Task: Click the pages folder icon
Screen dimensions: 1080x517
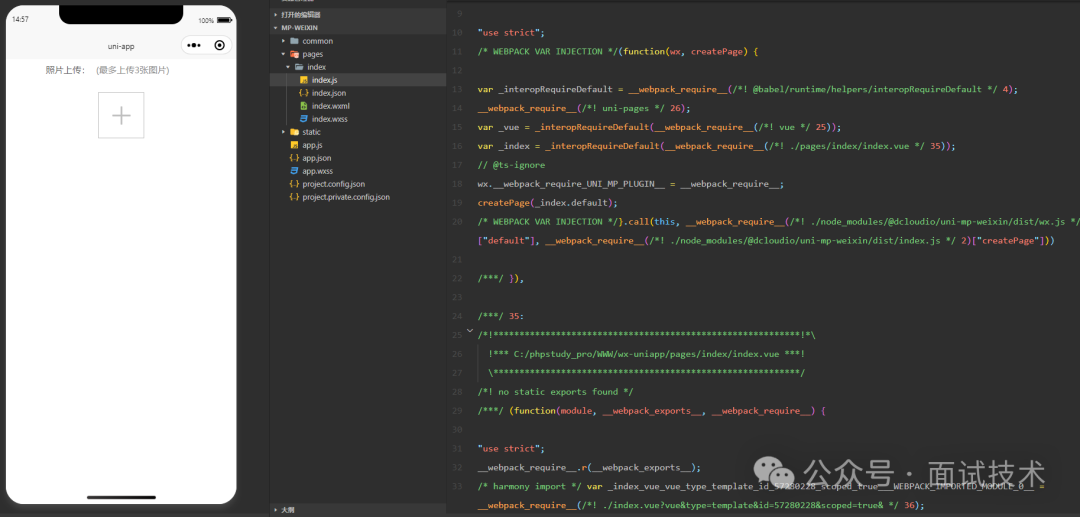Action: click(294, 54)
